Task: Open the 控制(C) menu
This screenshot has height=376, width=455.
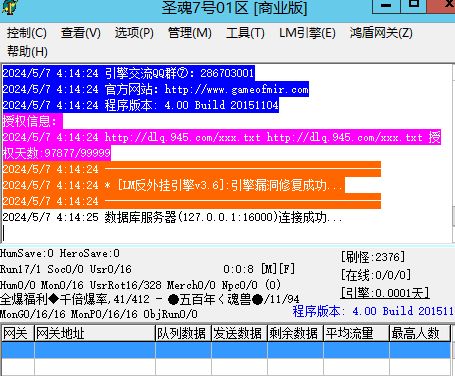Action: [27, 33]
